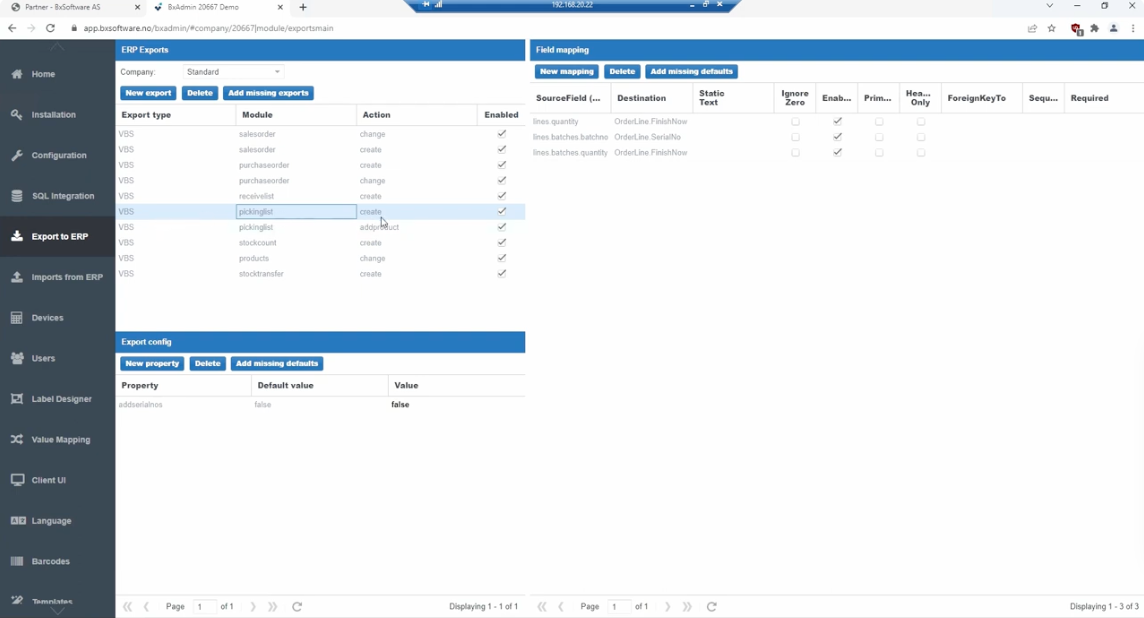Open the browser tab search chevron

(1049, 6)
